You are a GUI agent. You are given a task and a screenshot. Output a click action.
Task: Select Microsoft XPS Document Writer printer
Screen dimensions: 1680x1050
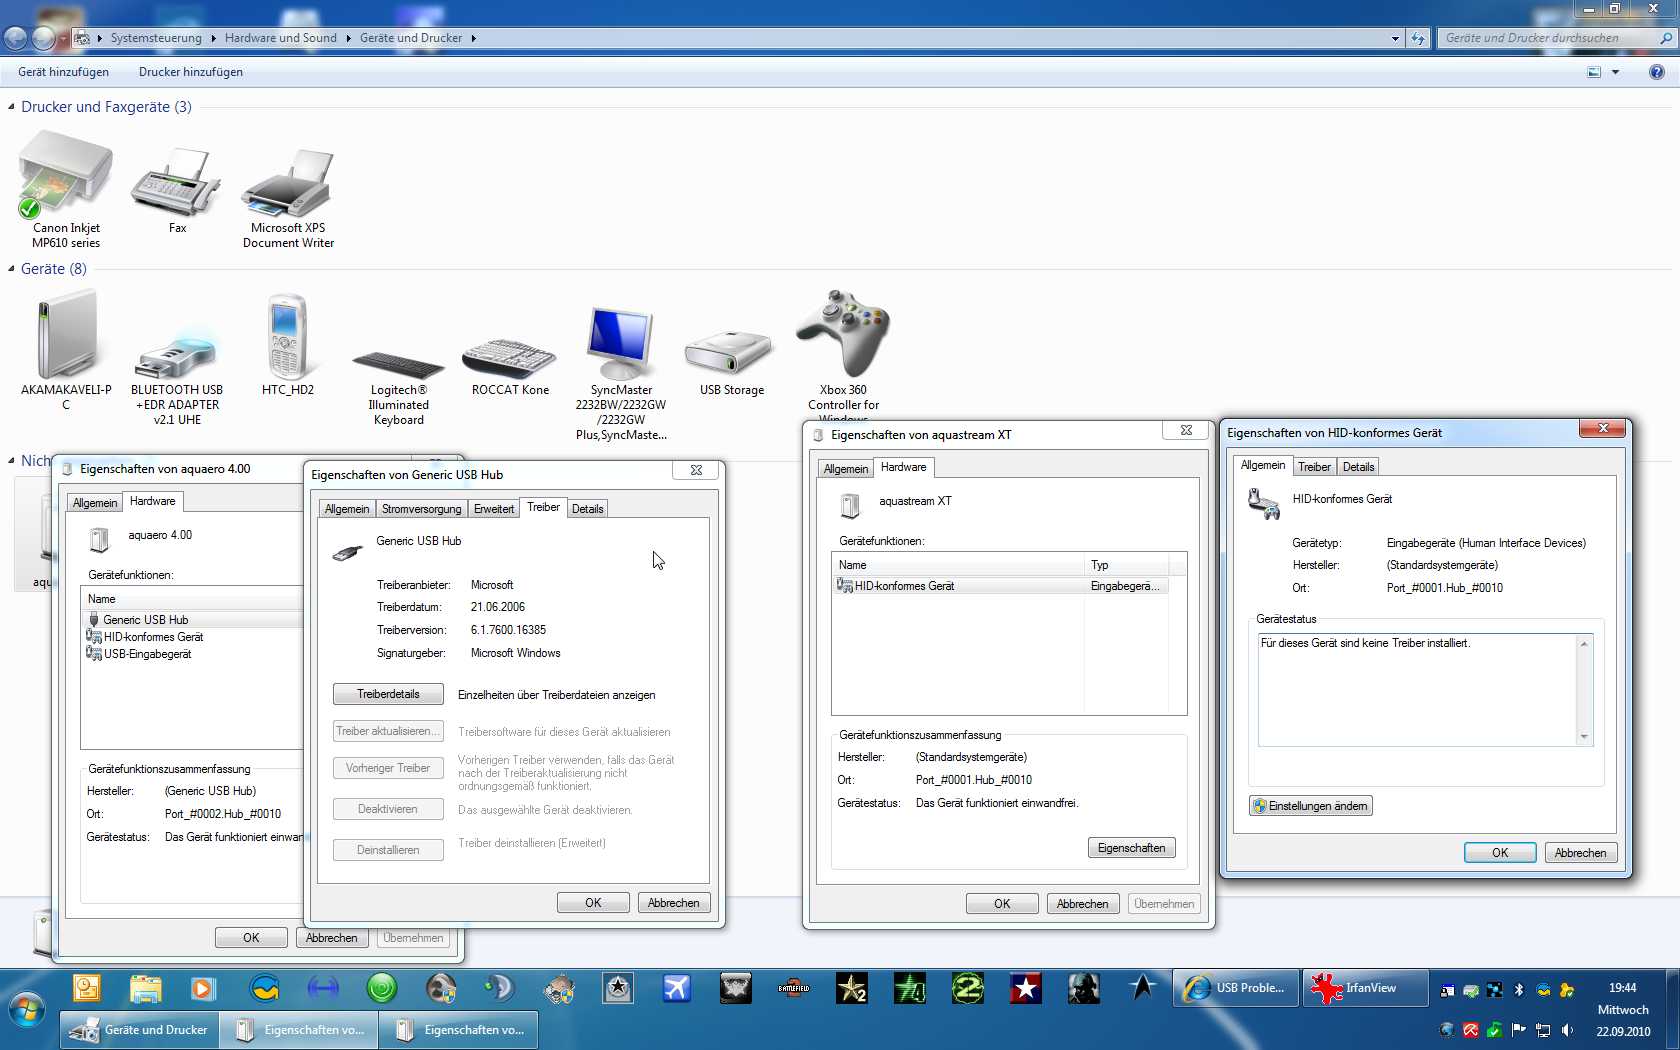coord(288,197)
